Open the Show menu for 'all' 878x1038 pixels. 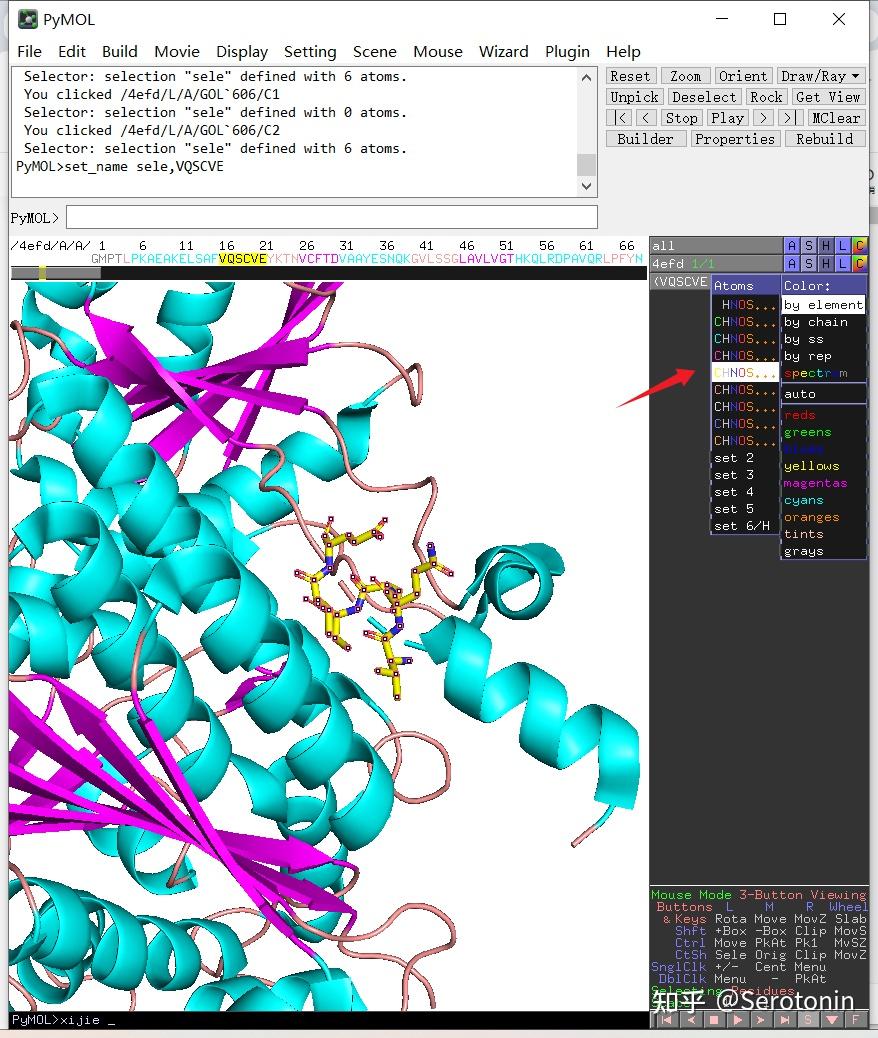coord(808,246)
